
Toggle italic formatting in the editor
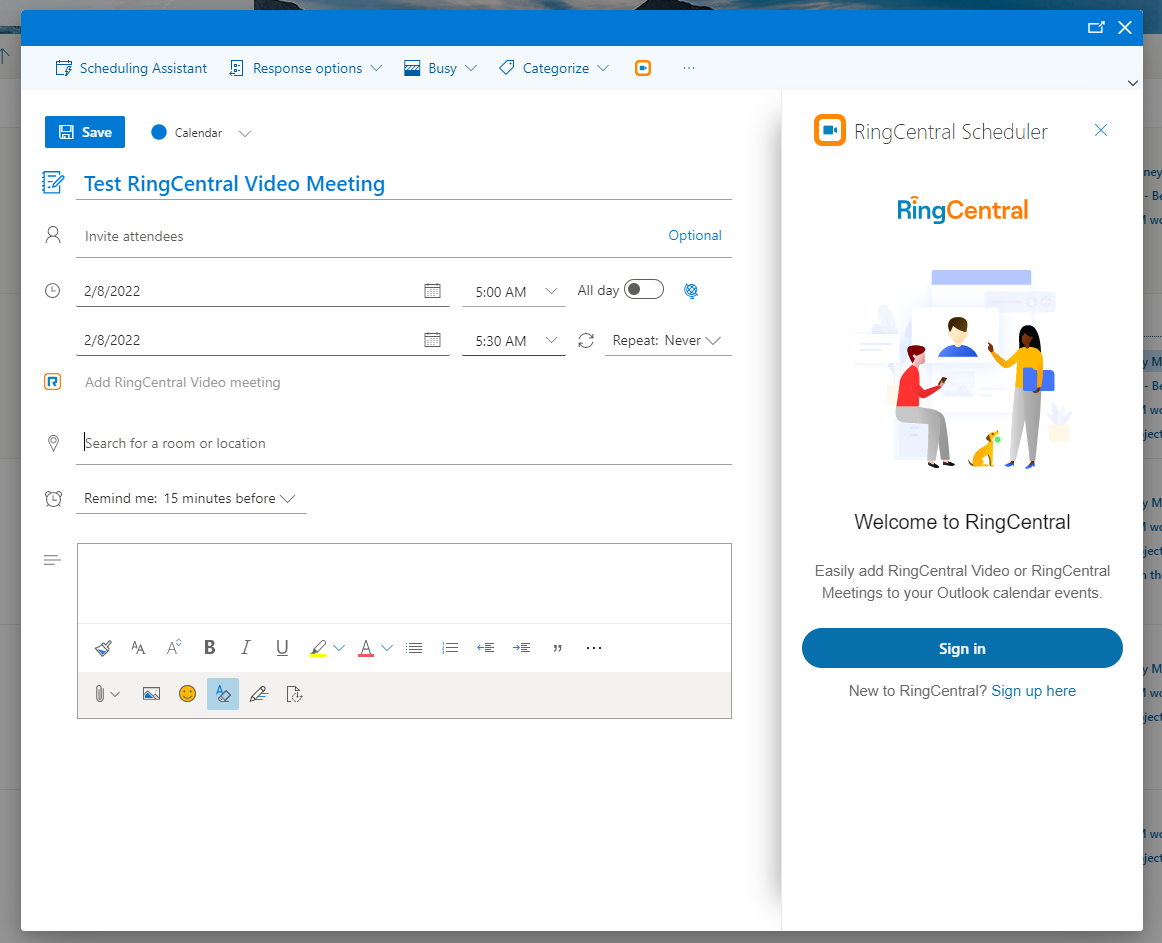point(245,647)
